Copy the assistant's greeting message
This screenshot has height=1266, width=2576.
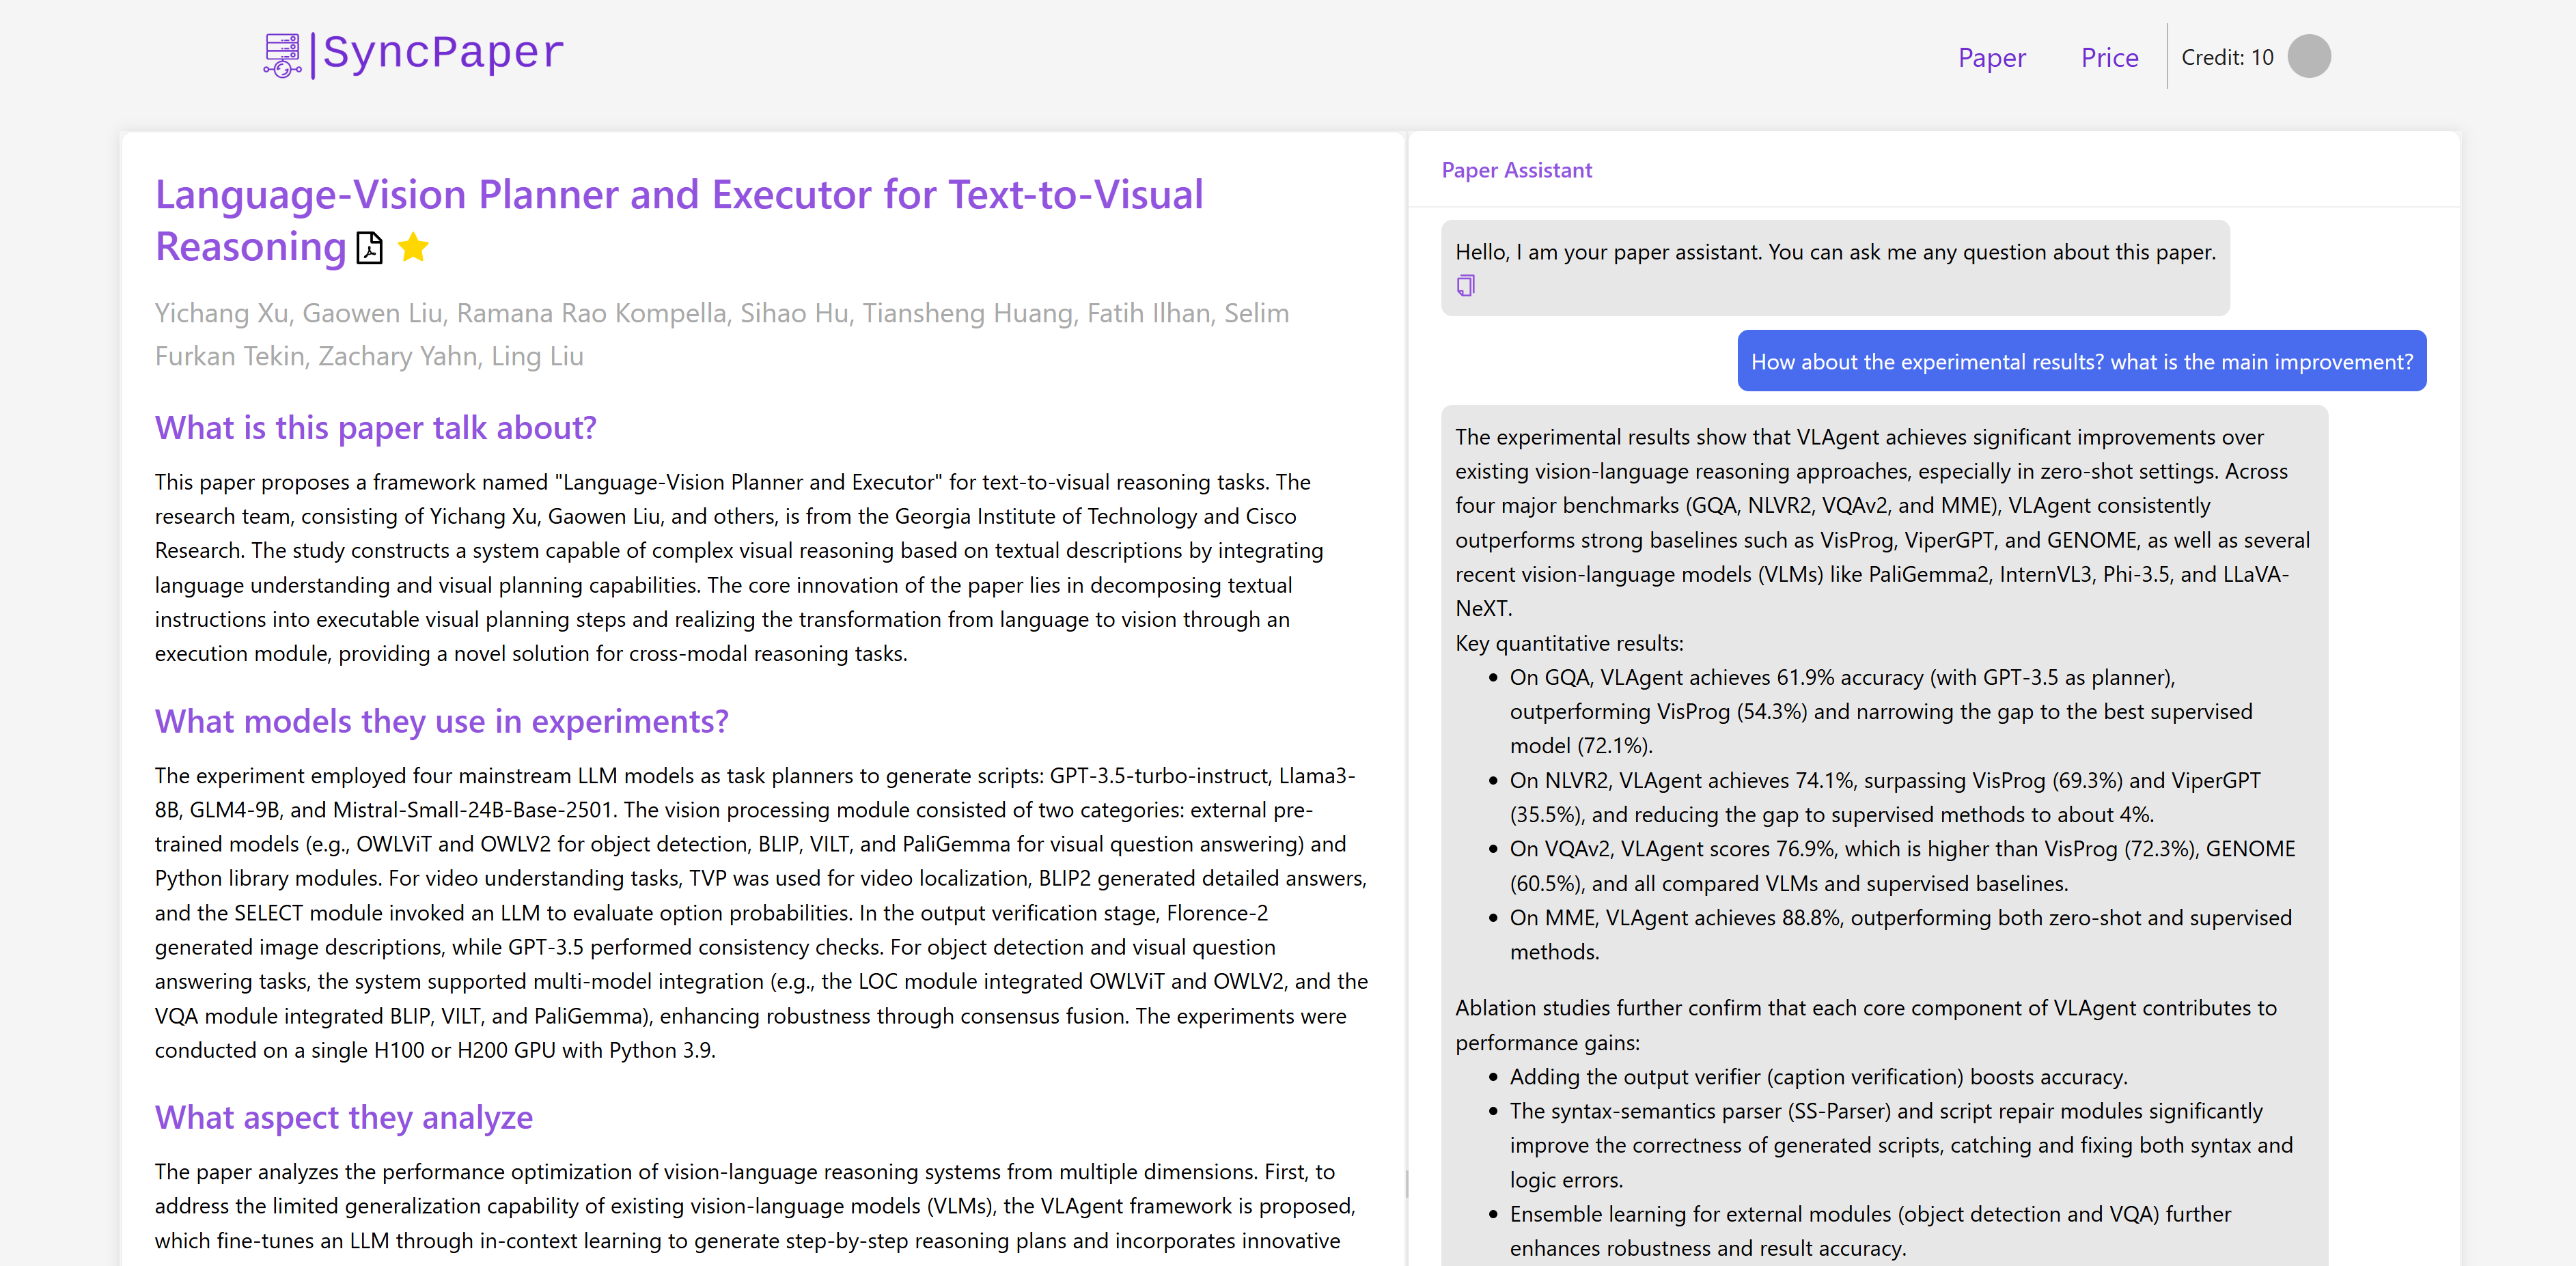[1465, 286]
